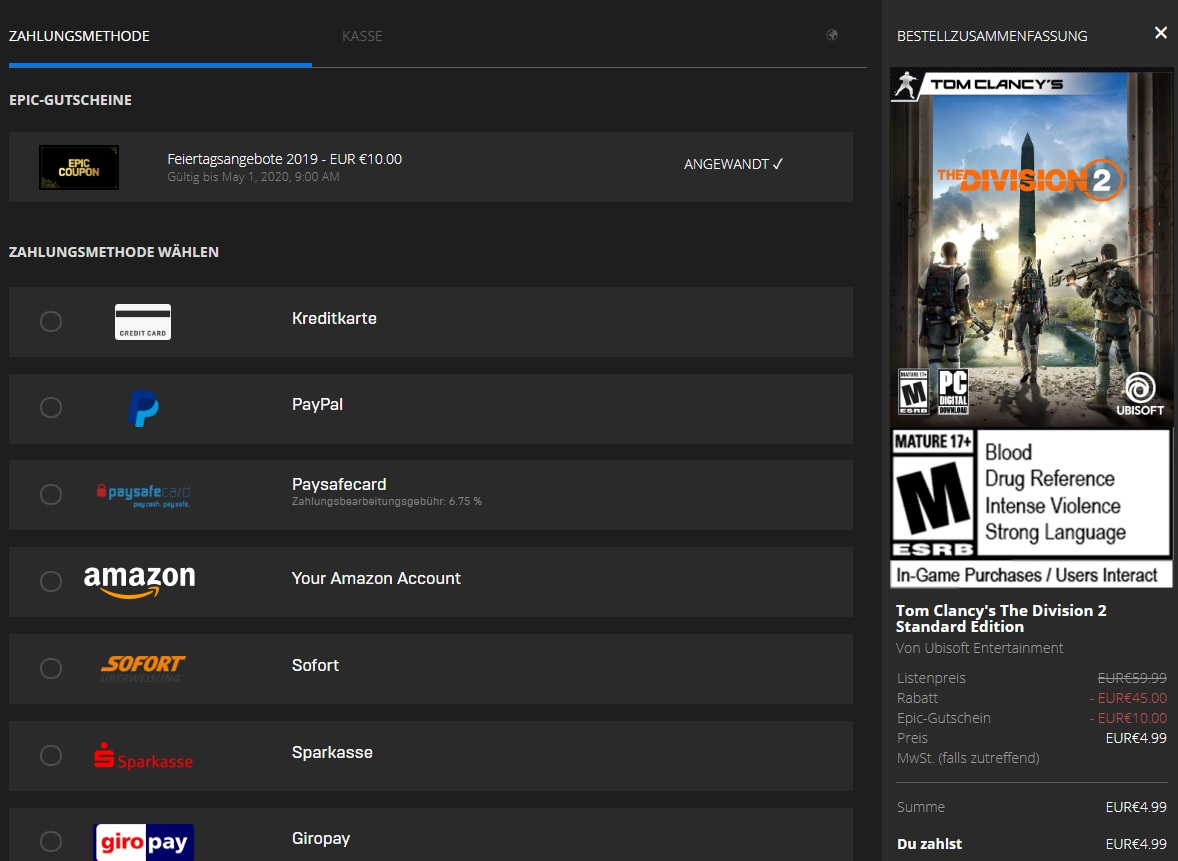
Task: Switch to the Zahlungsmethode tab
Action: (79, 36)
